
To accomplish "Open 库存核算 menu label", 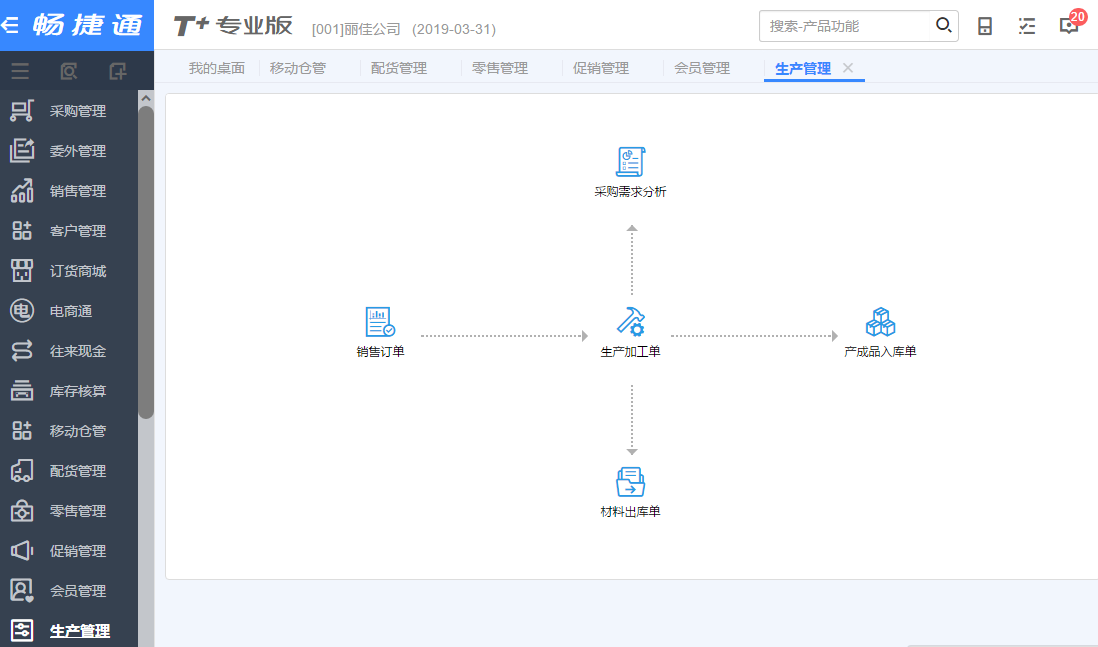I will coord(78,391).
